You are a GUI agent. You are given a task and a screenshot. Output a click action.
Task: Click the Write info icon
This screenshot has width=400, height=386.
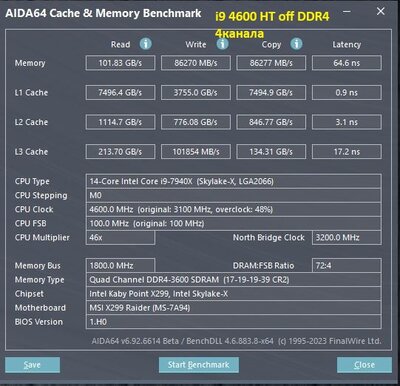[222, 44]
